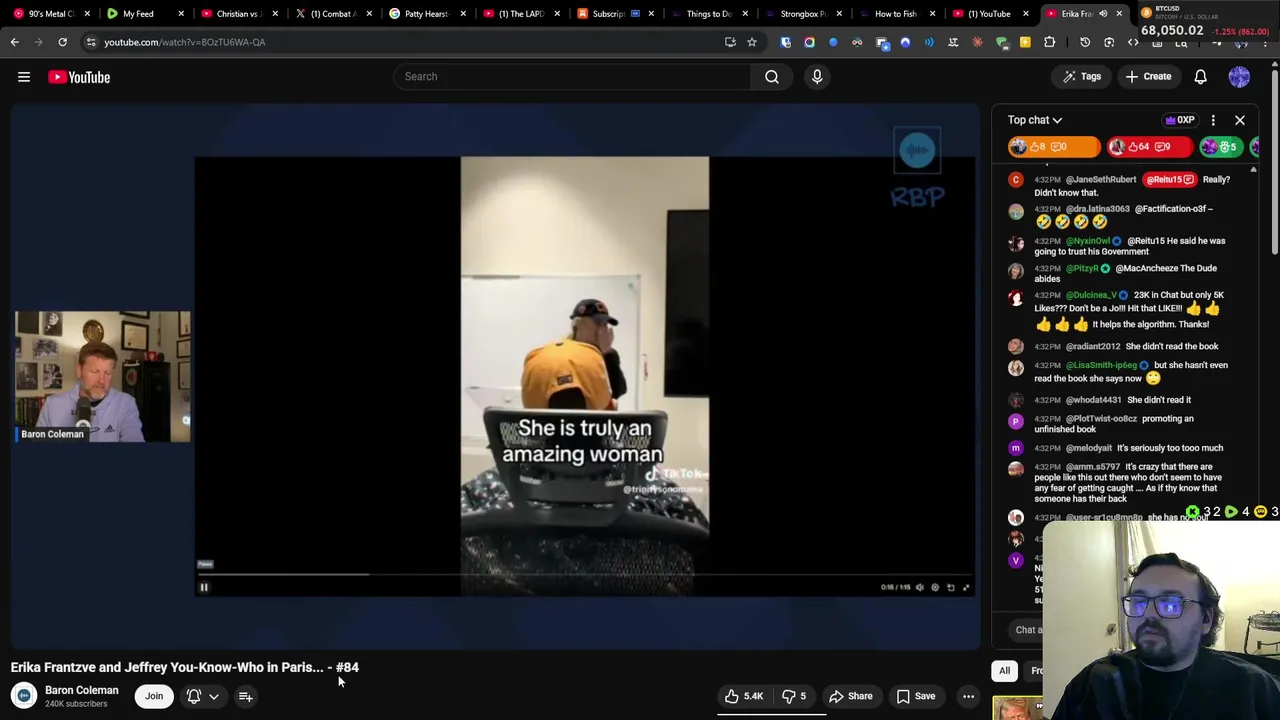The width and height of the screenshot is (1280, 720).
Task: Click the add-to-playlist icon beside Join
Action: pos(245,696)
